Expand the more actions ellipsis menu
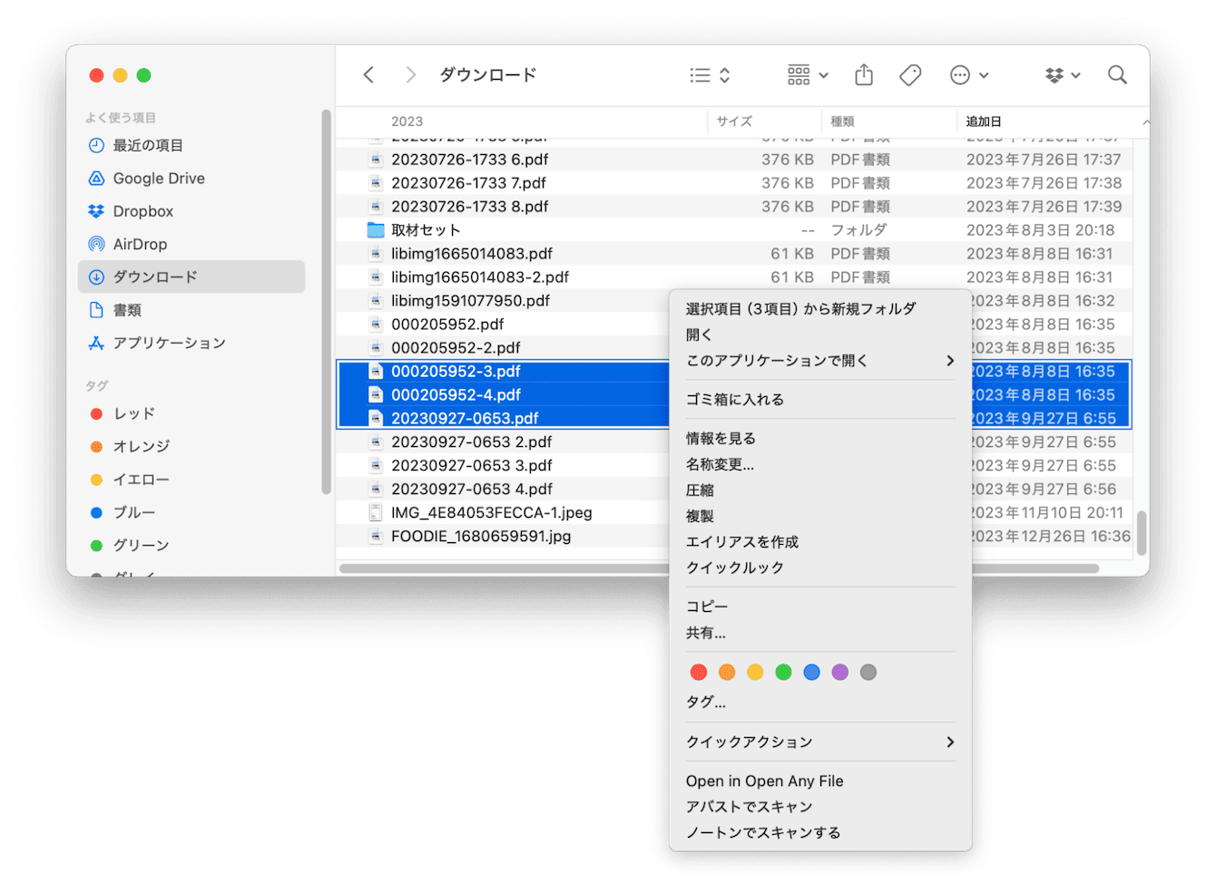The height and width of the screenshot is (883, 1216). (x=968, y=75)
